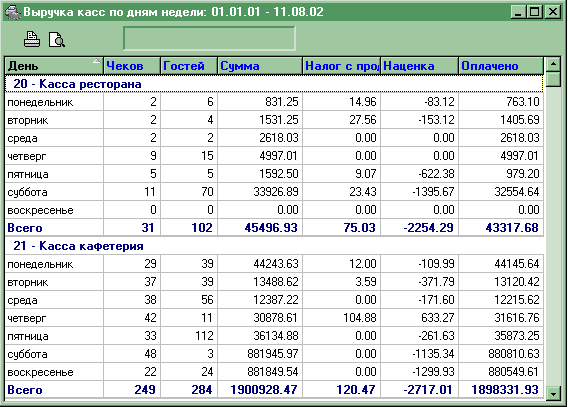568x407 pixels.
Task: Select понедельник row under Касса кафетерия
Action: pos(274,264)
